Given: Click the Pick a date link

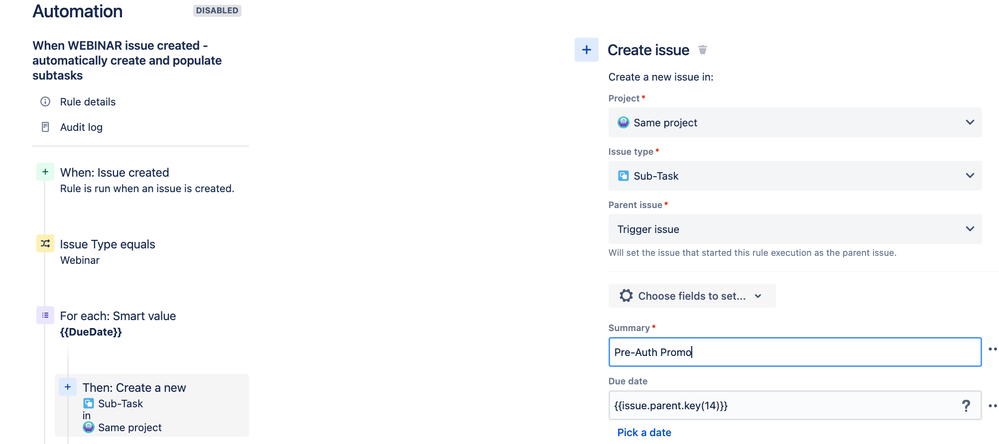Looking at the screenshot, I should coord(644,433).
